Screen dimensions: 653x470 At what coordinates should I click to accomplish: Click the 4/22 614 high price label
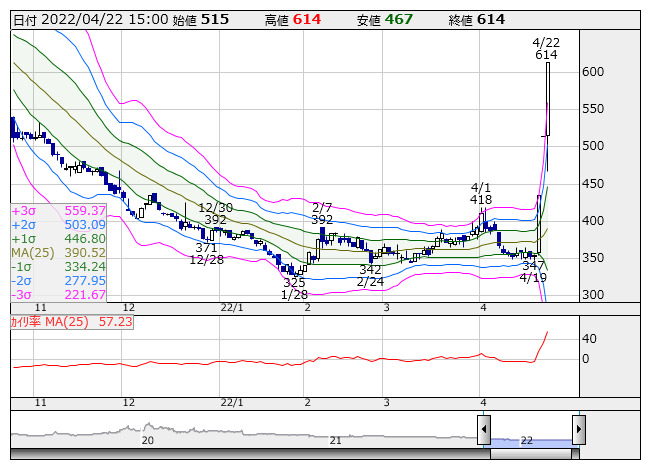coord(546,48)
